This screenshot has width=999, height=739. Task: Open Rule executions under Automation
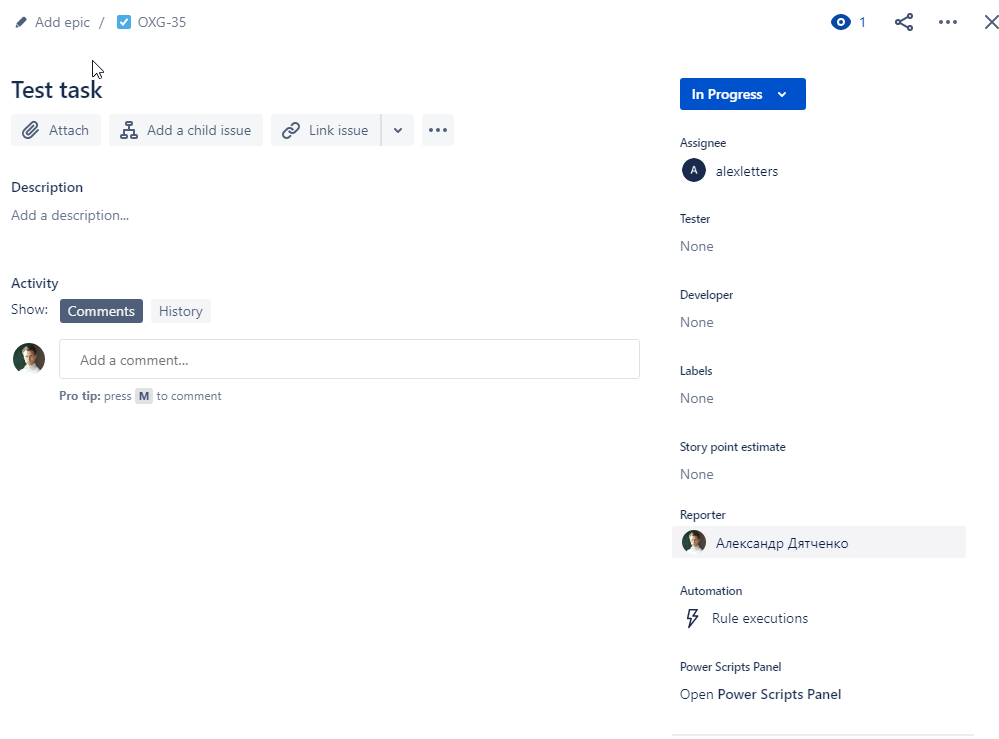point(759,618)
